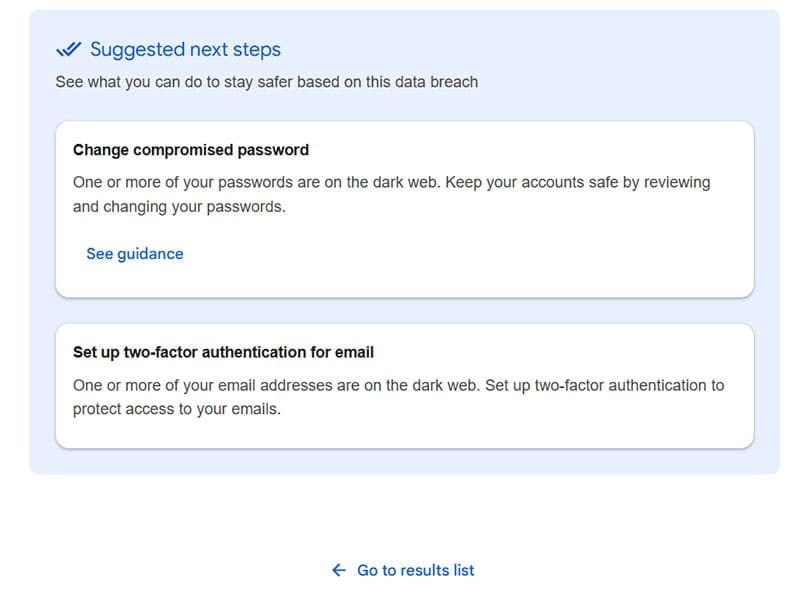Screen dimensions: 800x600
Task: Open the See guidance link
Action: [135, 254]
